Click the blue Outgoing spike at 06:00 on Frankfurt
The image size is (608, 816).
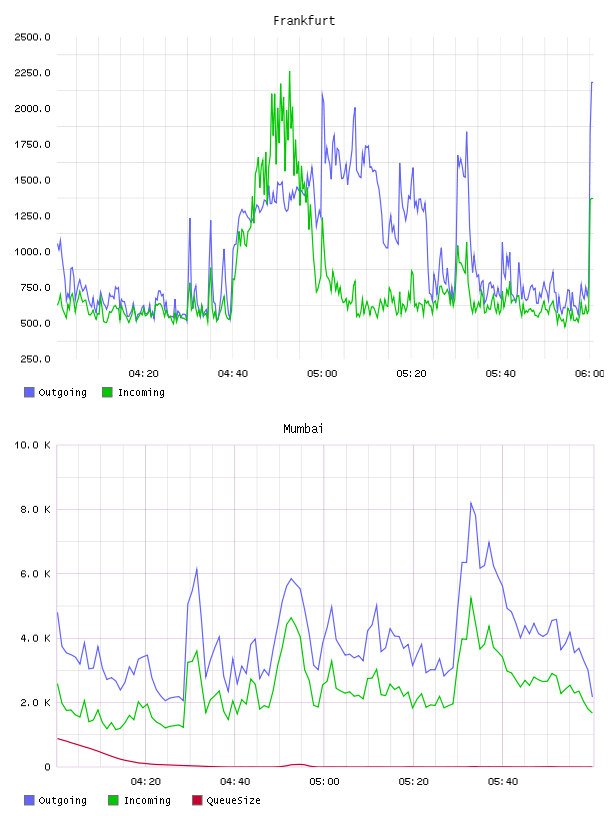click(x=592, y=83)
